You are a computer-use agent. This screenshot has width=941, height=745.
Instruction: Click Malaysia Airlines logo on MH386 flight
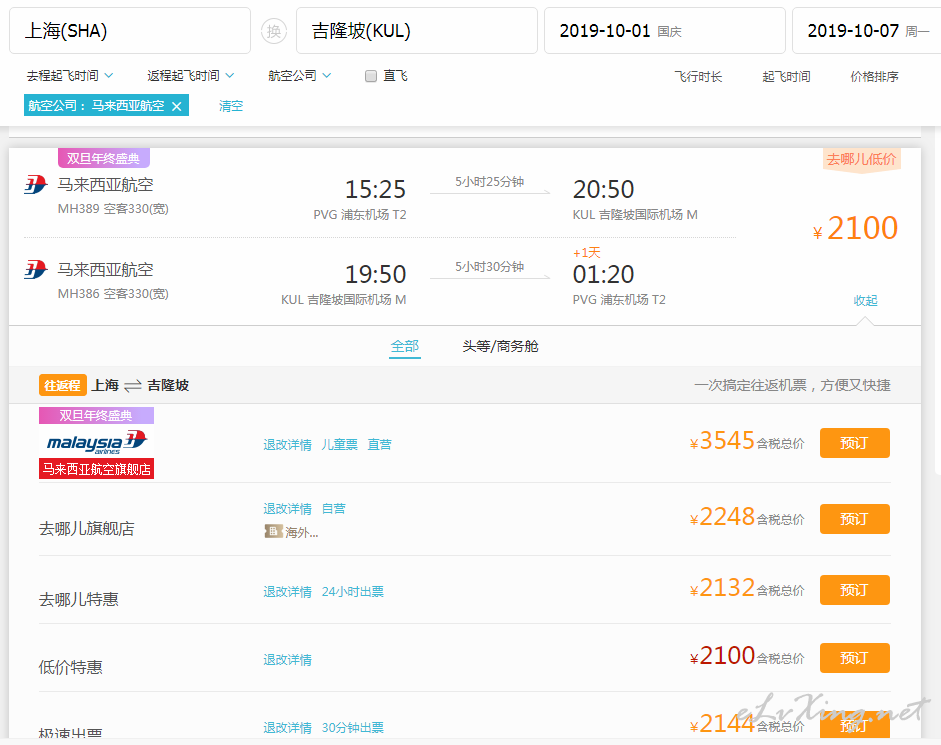click(x=35, y=270)
